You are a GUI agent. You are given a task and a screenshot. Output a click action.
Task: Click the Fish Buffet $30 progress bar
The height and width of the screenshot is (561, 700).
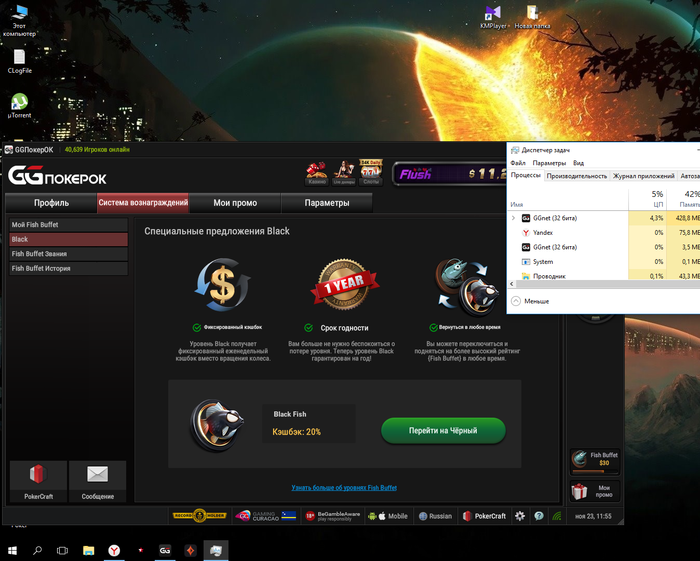coord(595,471)
